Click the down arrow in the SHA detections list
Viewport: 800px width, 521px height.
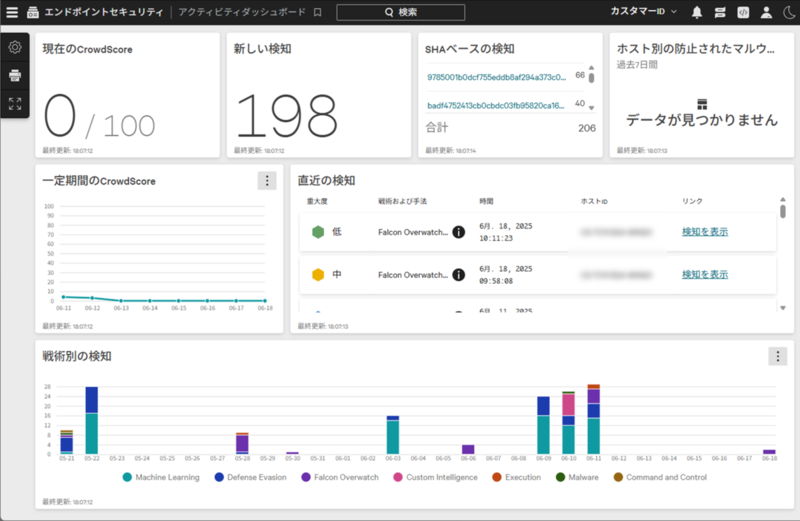tap(591, 108)
